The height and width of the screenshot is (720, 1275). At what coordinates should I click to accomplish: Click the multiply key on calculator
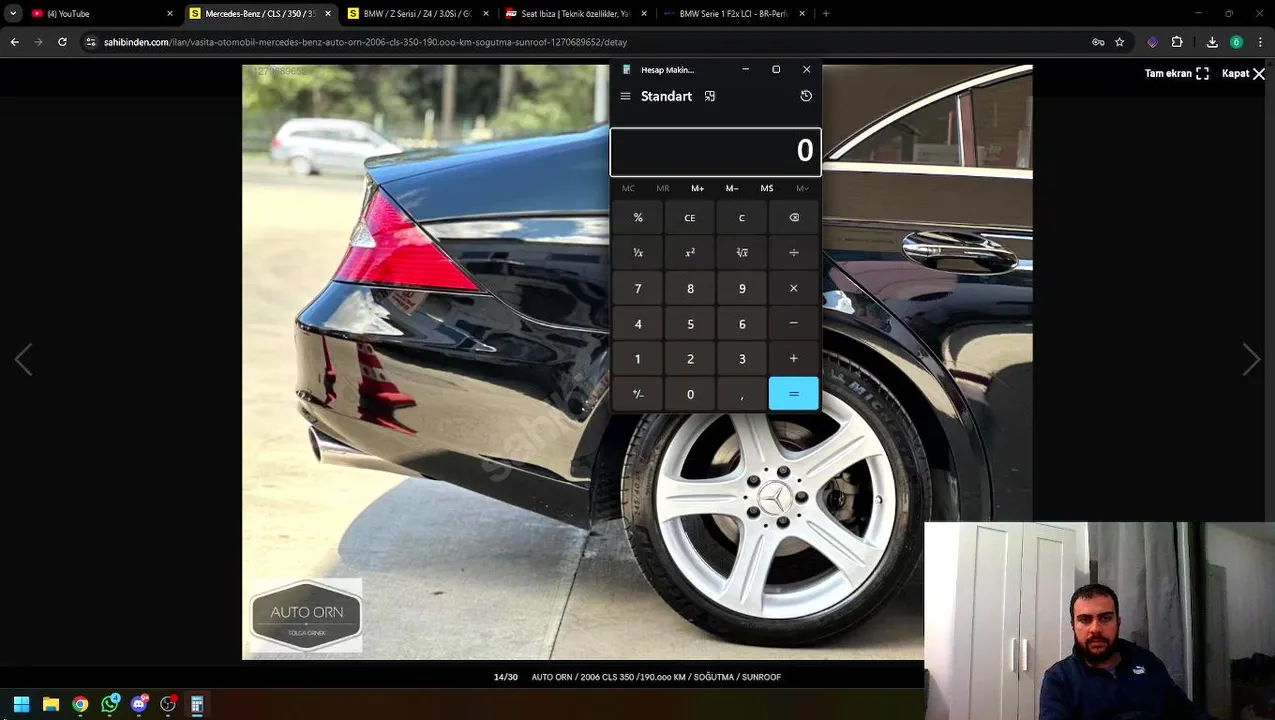tap(794, 288)
